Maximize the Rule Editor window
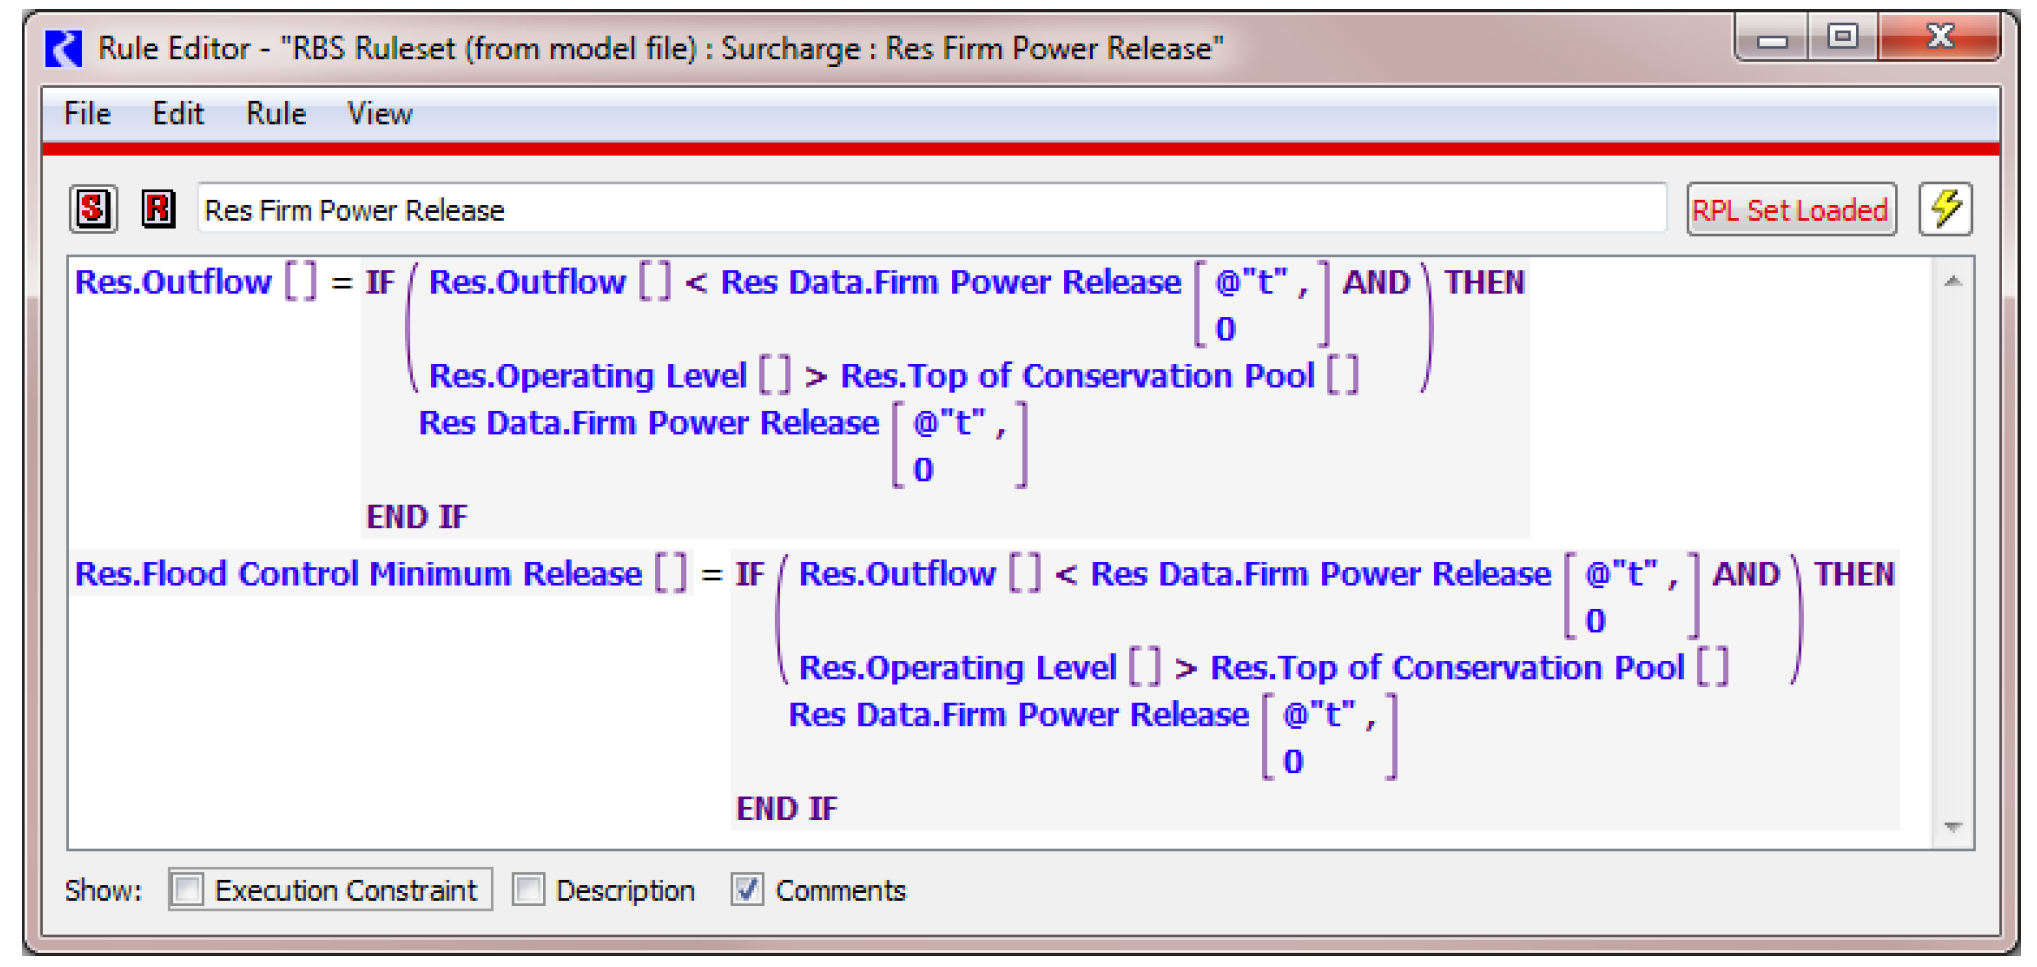2037x967 pixels. click(1842, 38)
